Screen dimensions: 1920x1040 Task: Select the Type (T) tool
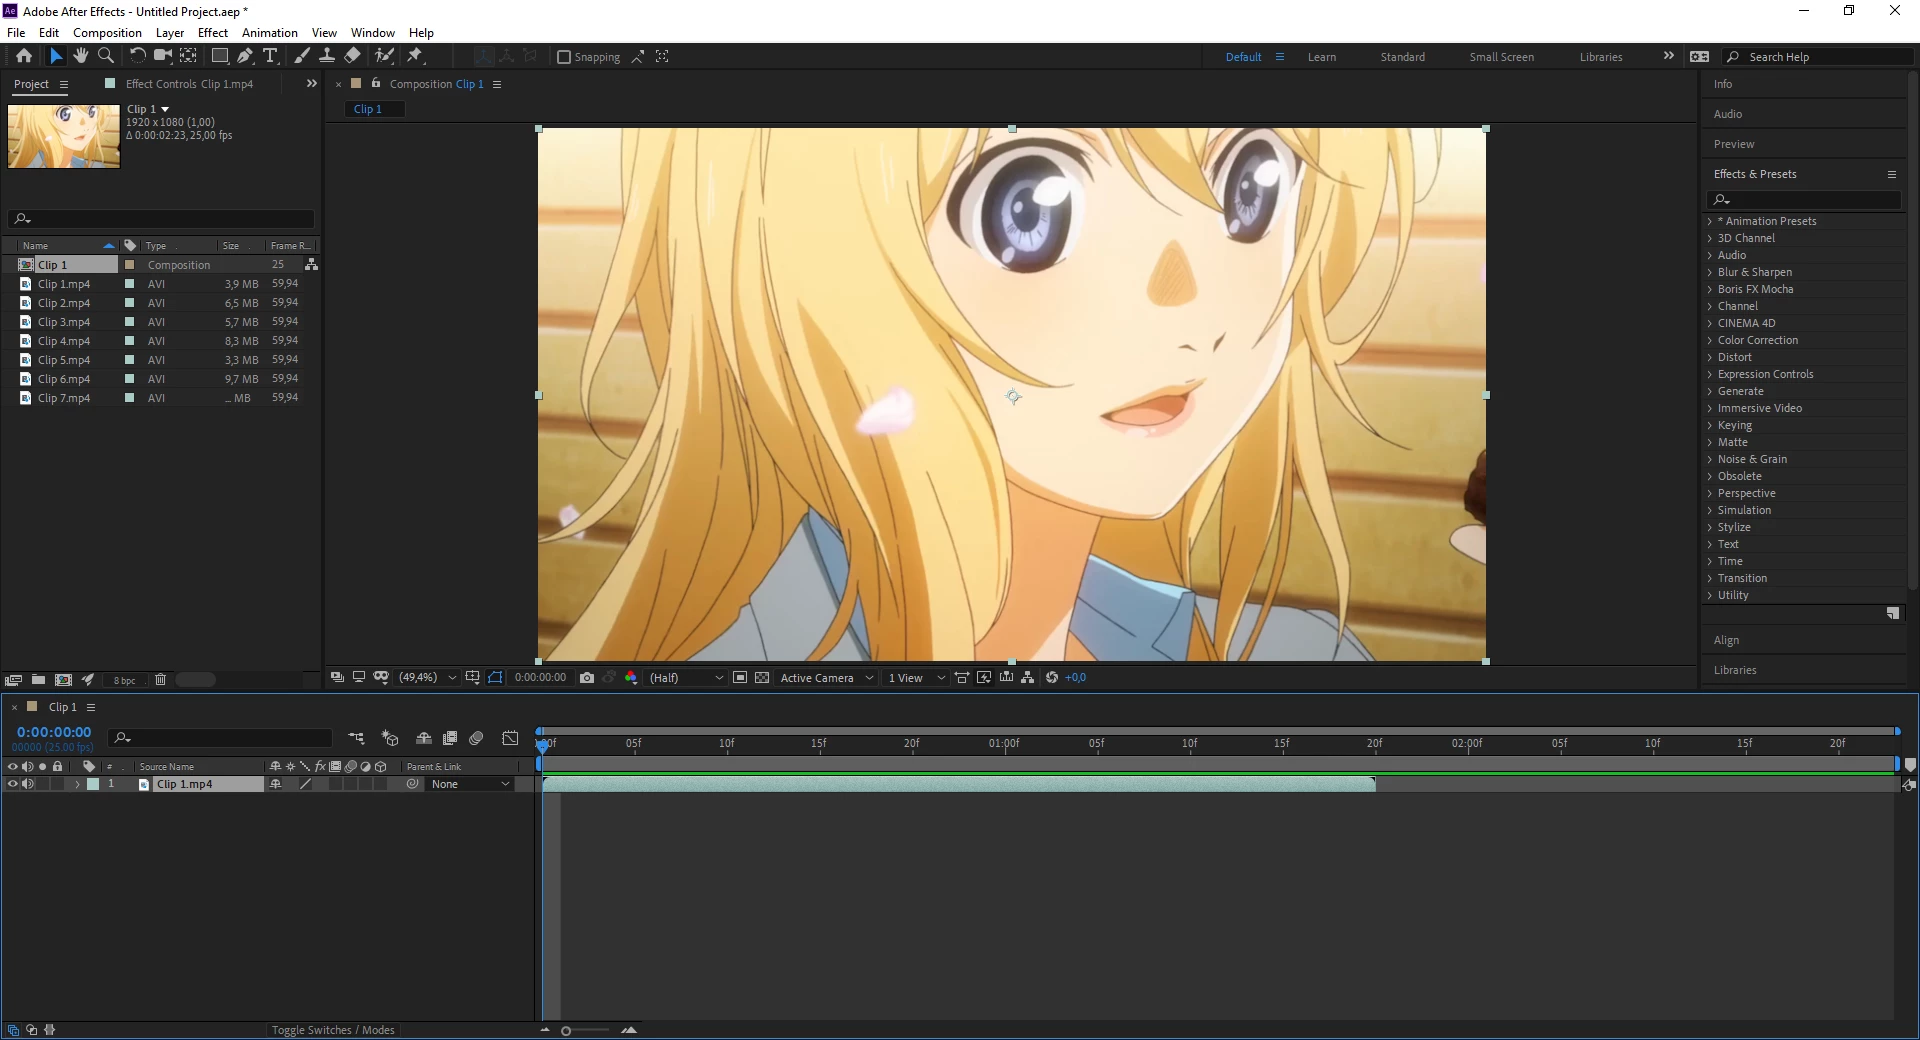coord(270,56)
